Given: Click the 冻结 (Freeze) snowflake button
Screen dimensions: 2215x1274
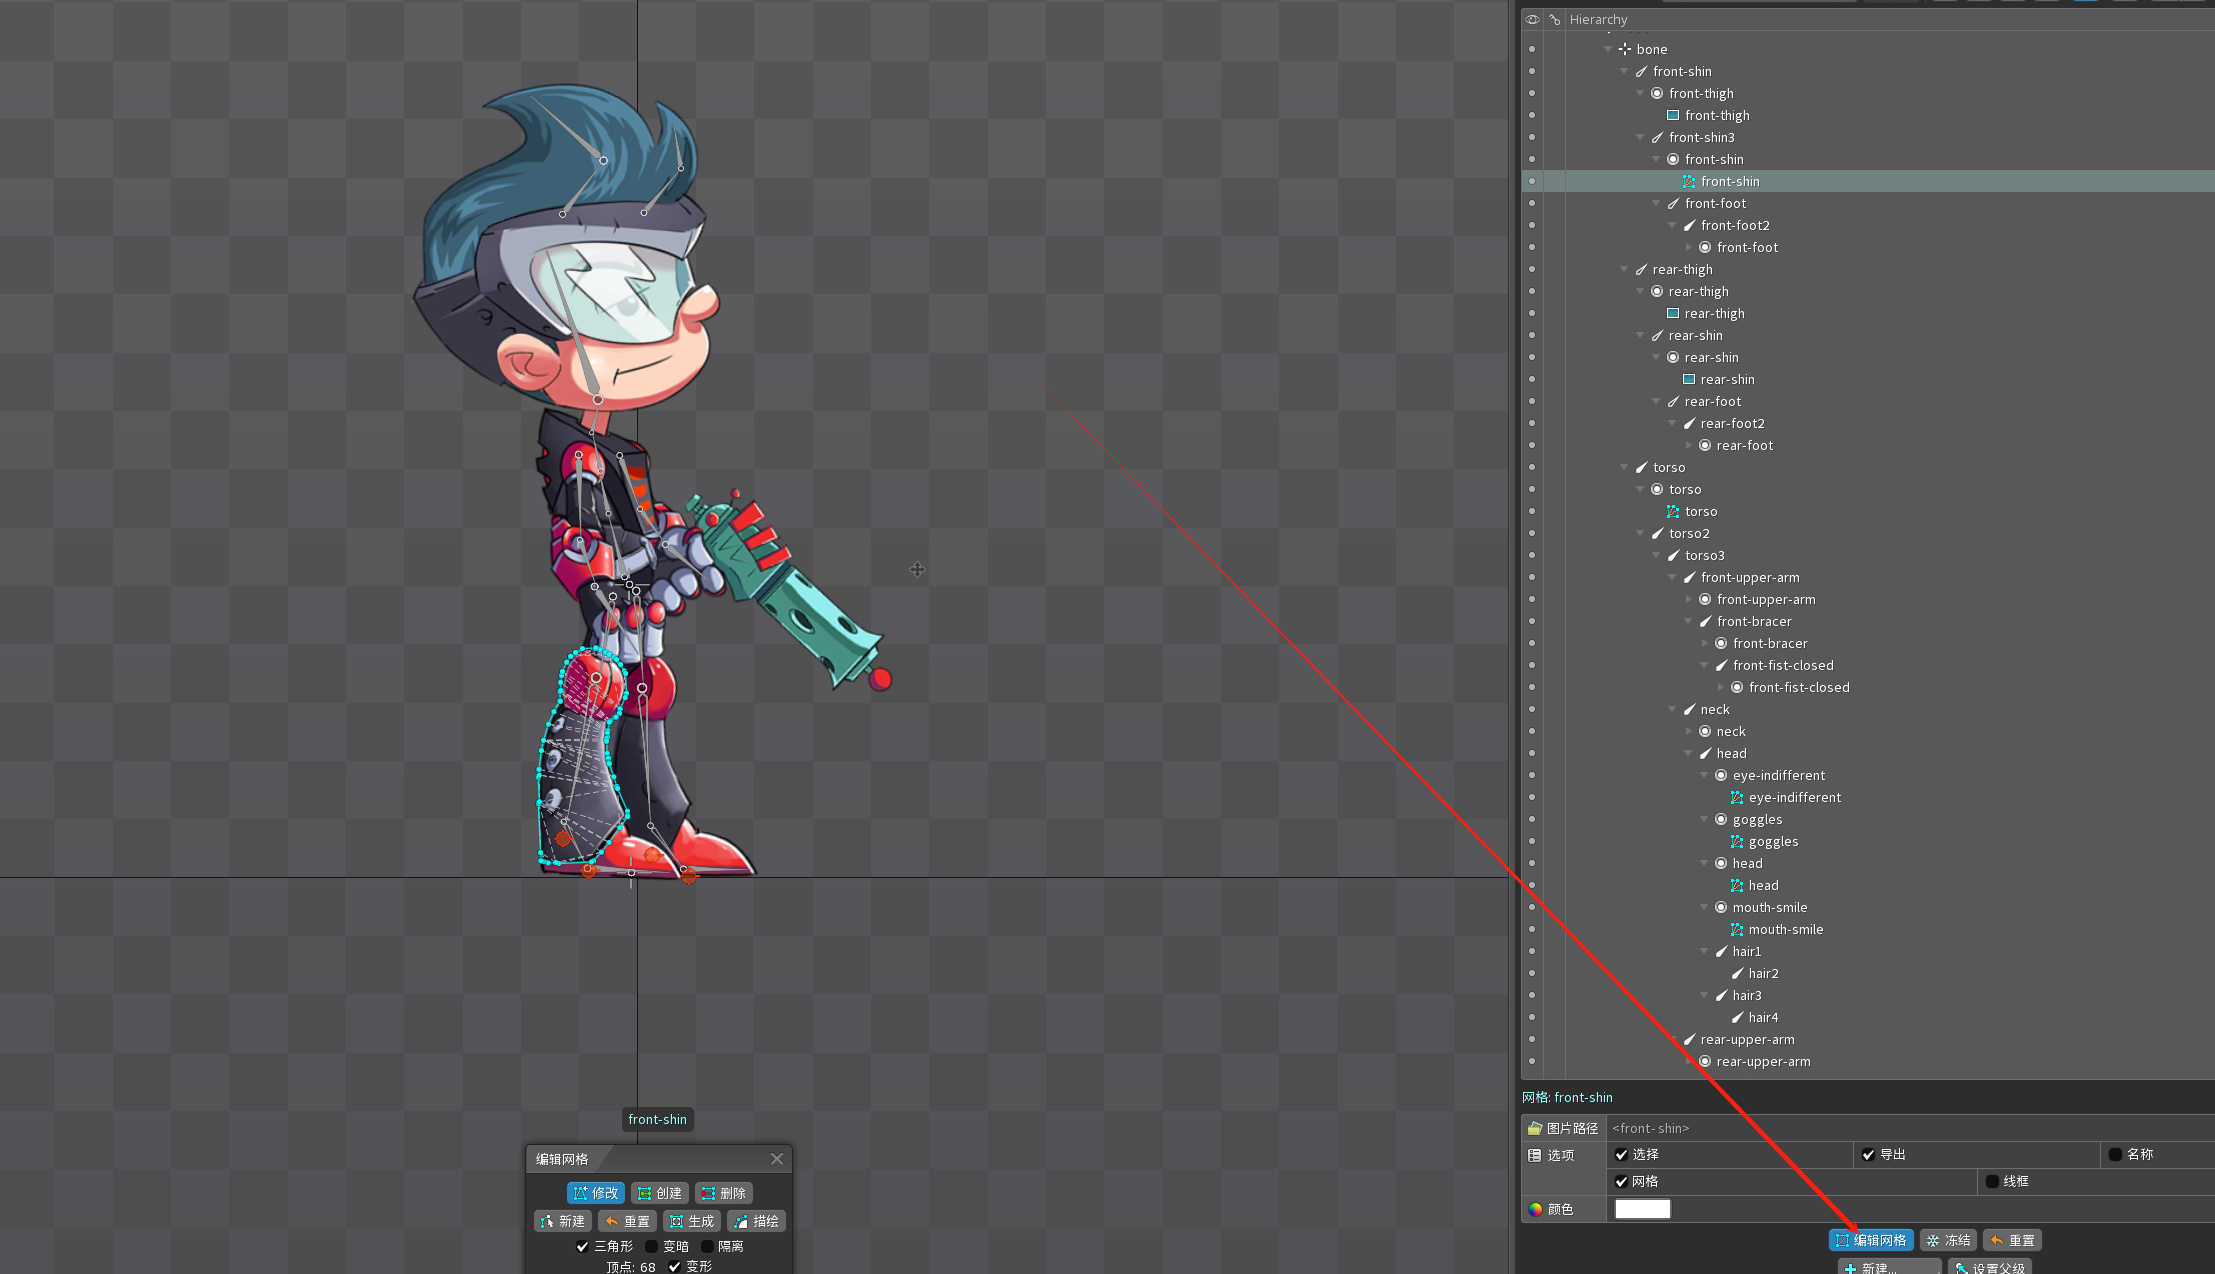Looking at the screenshot, I should click(1948, 1240).
